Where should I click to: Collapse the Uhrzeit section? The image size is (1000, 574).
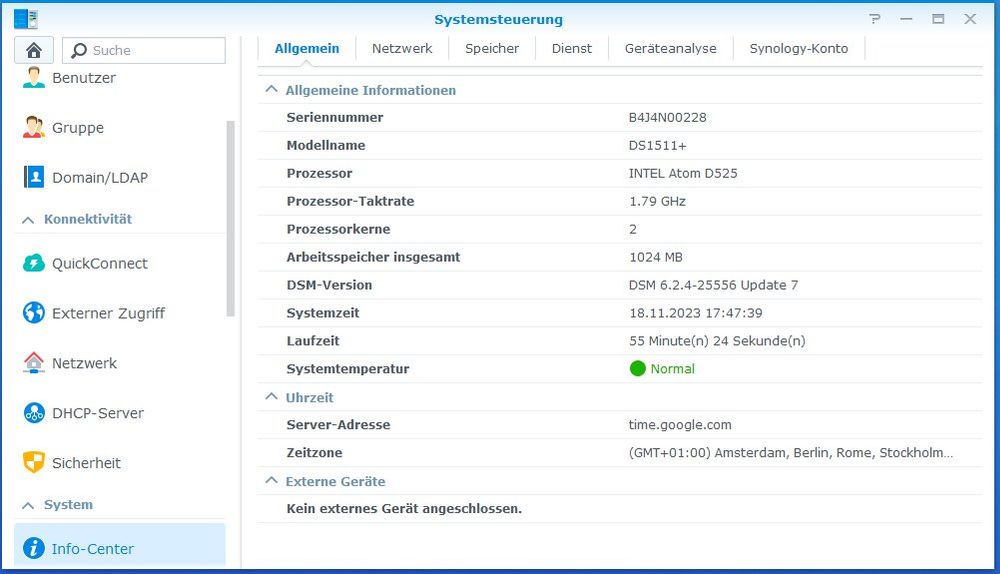coord(271,397)
